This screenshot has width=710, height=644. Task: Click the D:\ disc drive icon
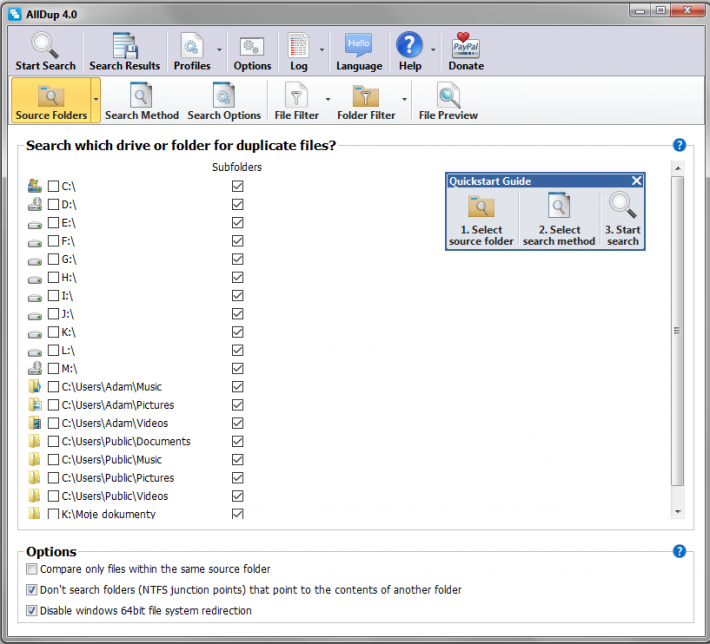(x=35, y=204)
